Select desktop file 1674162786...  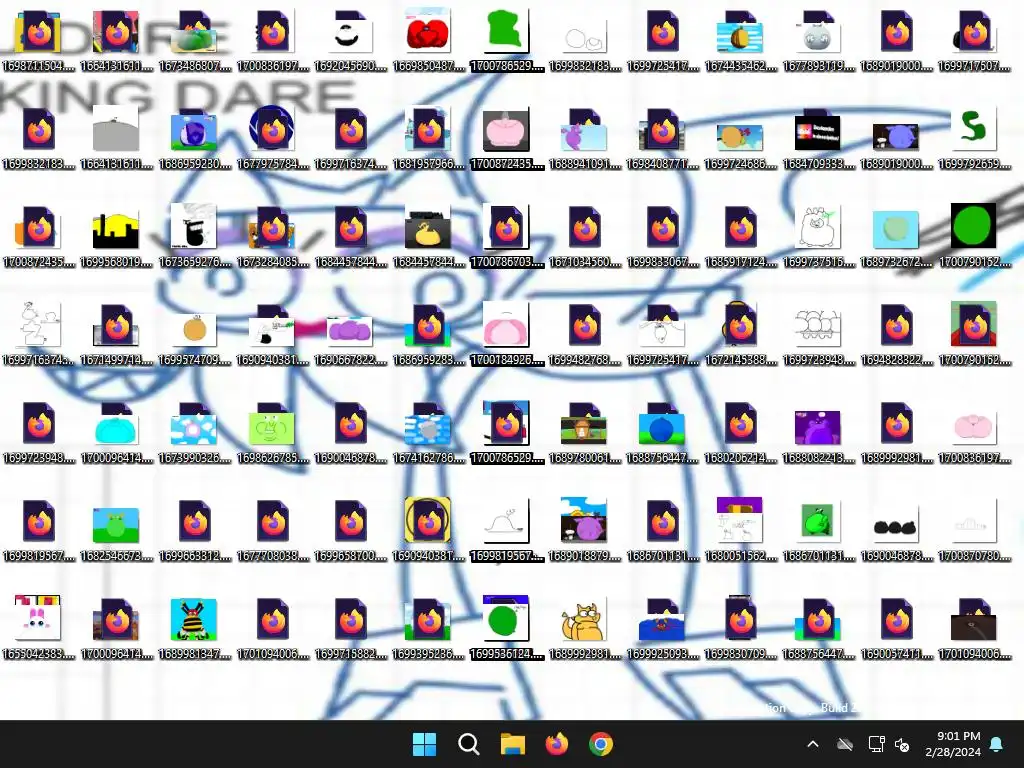pos(428,432)
